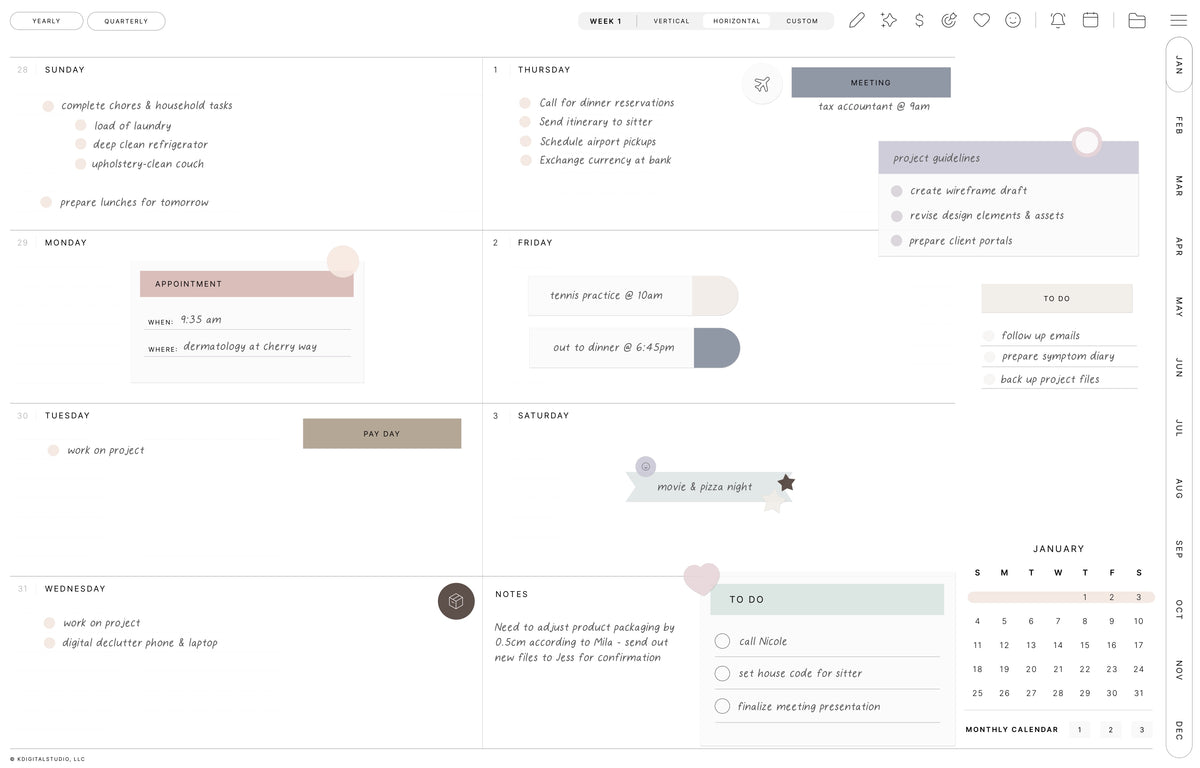Jump to the MAR month tab
Viewport: 1200px width, 768px height.
point(1179,185)
